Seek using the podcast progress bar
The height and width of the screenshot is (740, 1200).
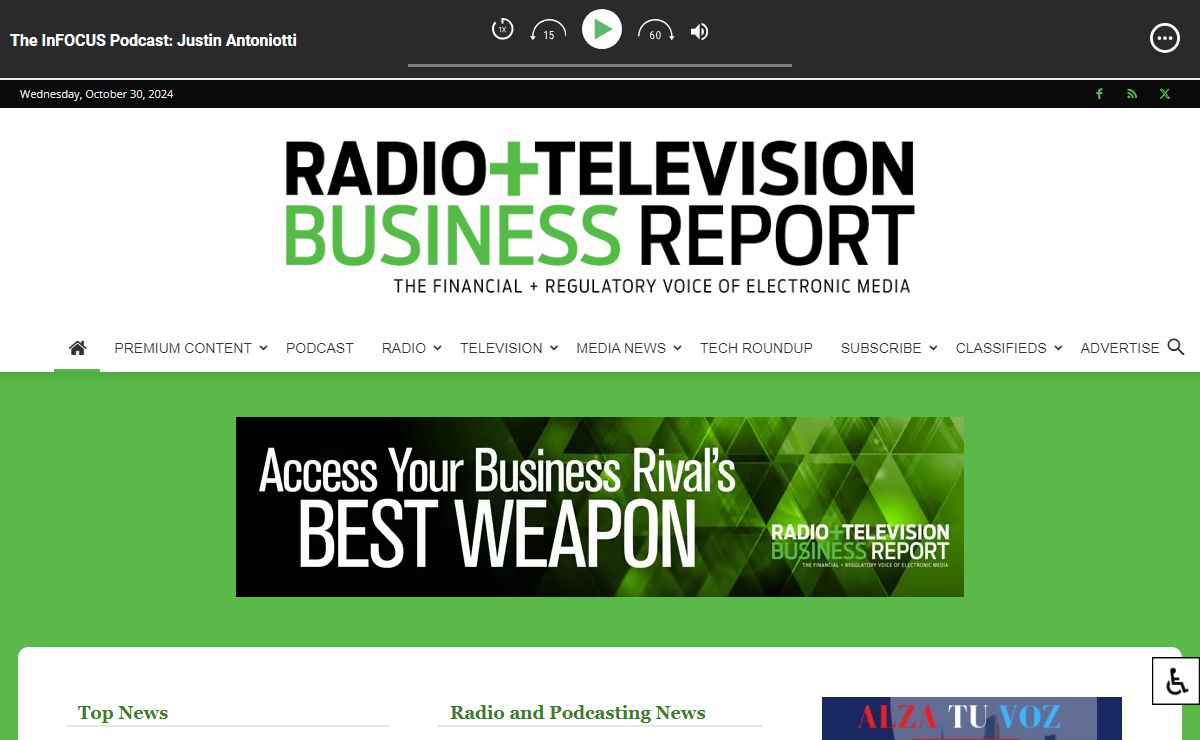pyautogui.click(x=600, y=66)
